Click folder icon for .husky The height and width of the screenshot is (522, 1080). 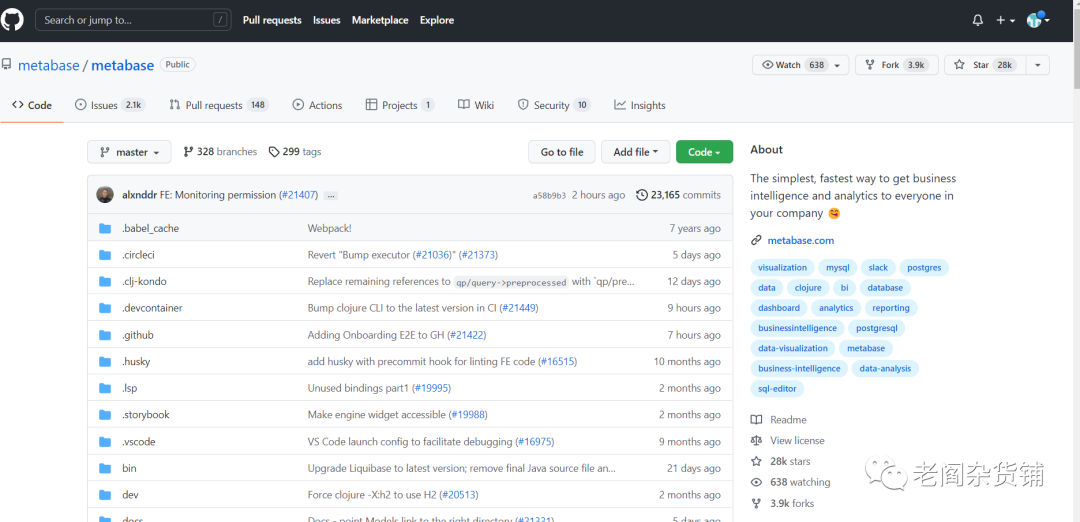pyautogui.click(x=105, y=362)
